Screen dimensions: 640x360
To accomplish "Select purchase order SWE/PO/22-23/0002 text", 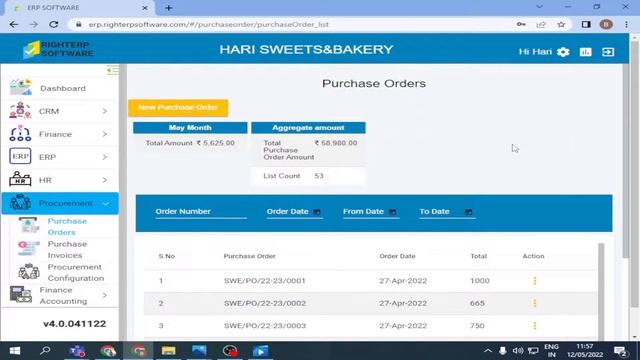I will [264, 303].
